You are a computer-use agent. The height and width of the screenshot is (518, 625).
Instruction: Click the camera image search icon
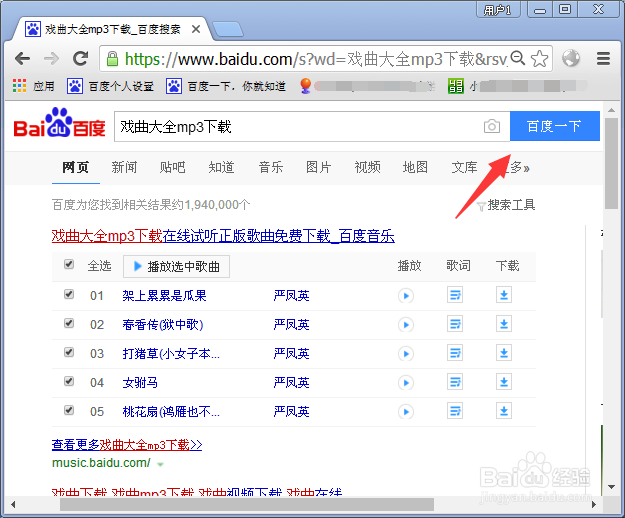pyautogui.click(x=491, y=126)
